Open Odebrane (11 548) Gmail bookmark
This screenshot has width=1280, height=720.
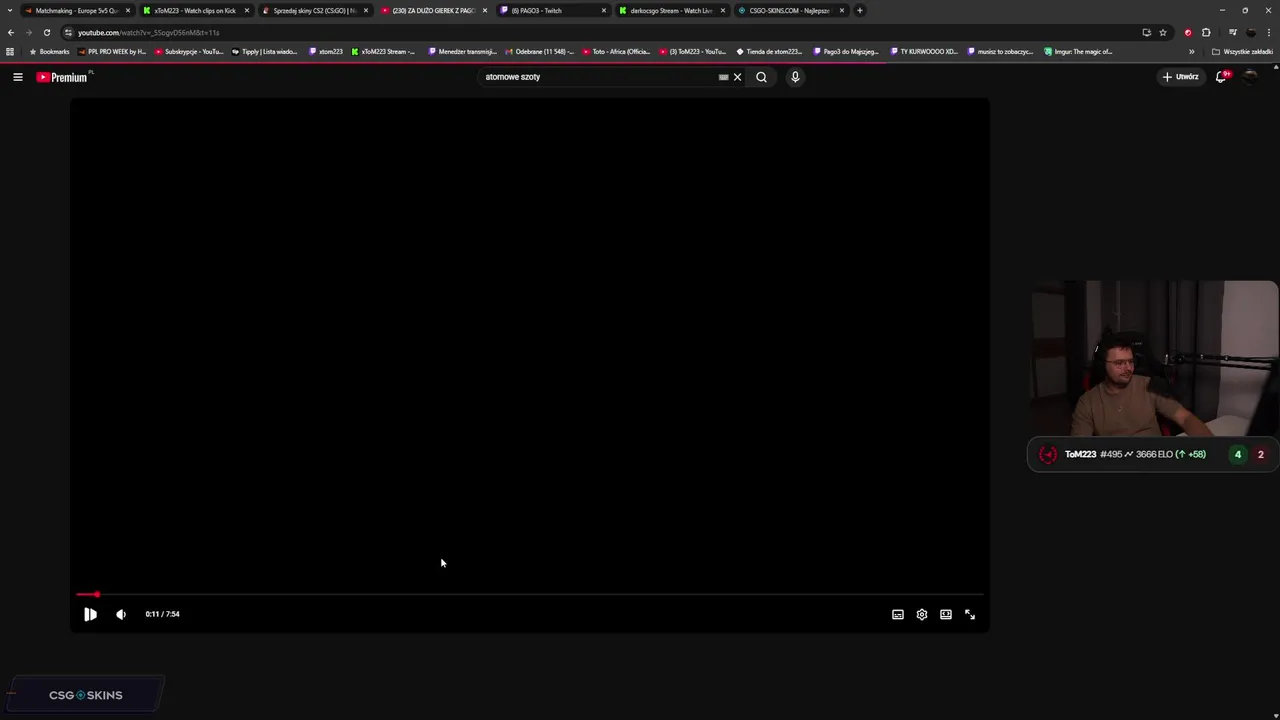[539, 52]
